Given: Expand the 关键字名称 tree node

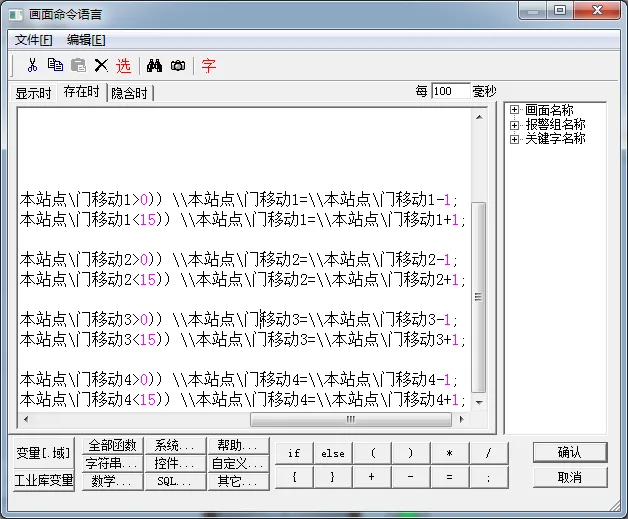Looking at the screenshot, I should [514, 139].
